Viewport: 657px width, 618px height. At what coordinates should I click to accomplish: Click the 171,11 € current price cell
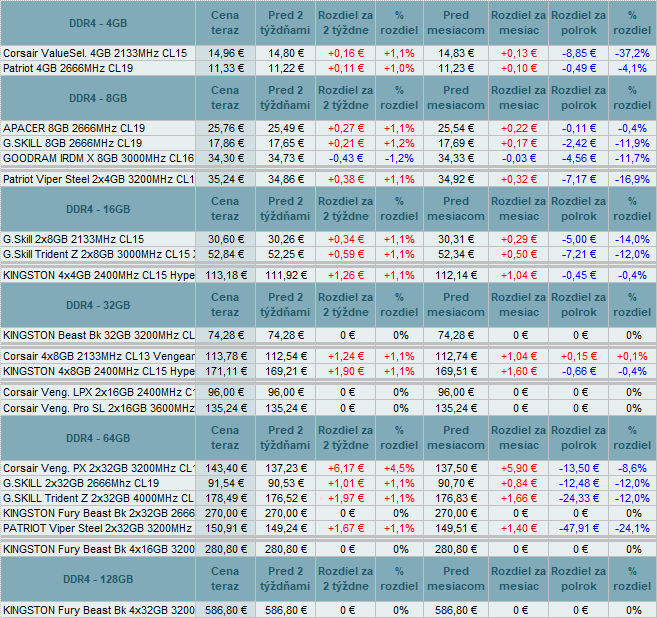pos(225,371)
